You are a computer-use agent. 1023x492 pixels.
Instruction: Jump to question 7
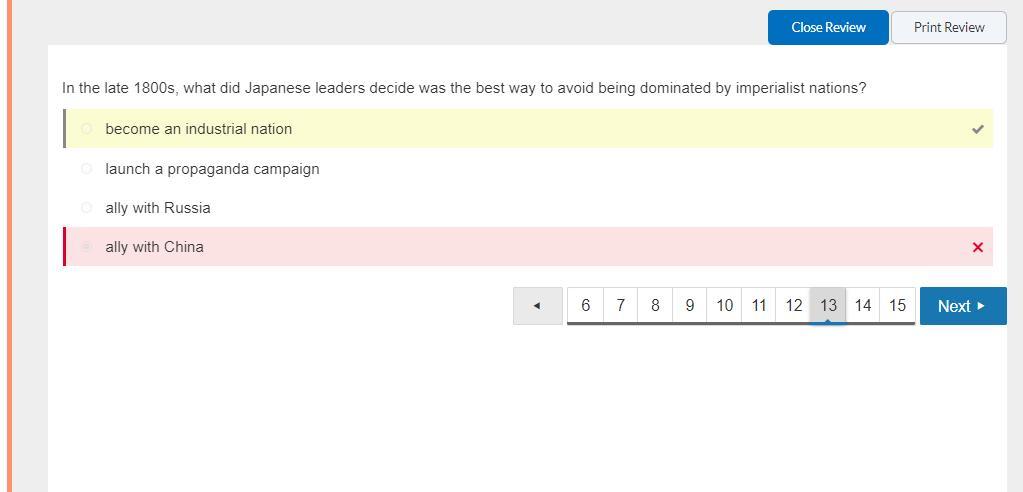pyautogui.click(x=620, y=306)
